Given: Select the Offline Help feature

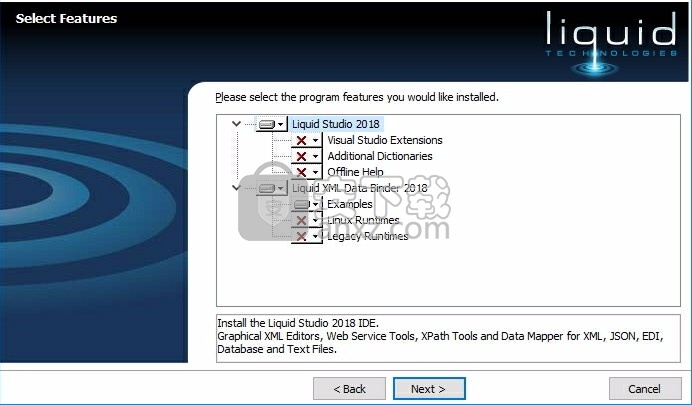Looking at the screenshot, I should tap(355, 172).
